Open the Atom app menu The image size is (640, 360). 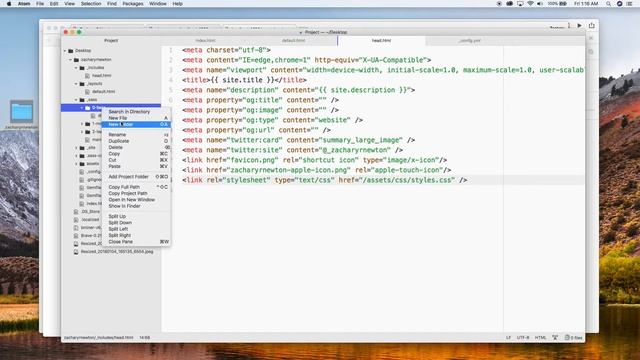tap(24, 4)
